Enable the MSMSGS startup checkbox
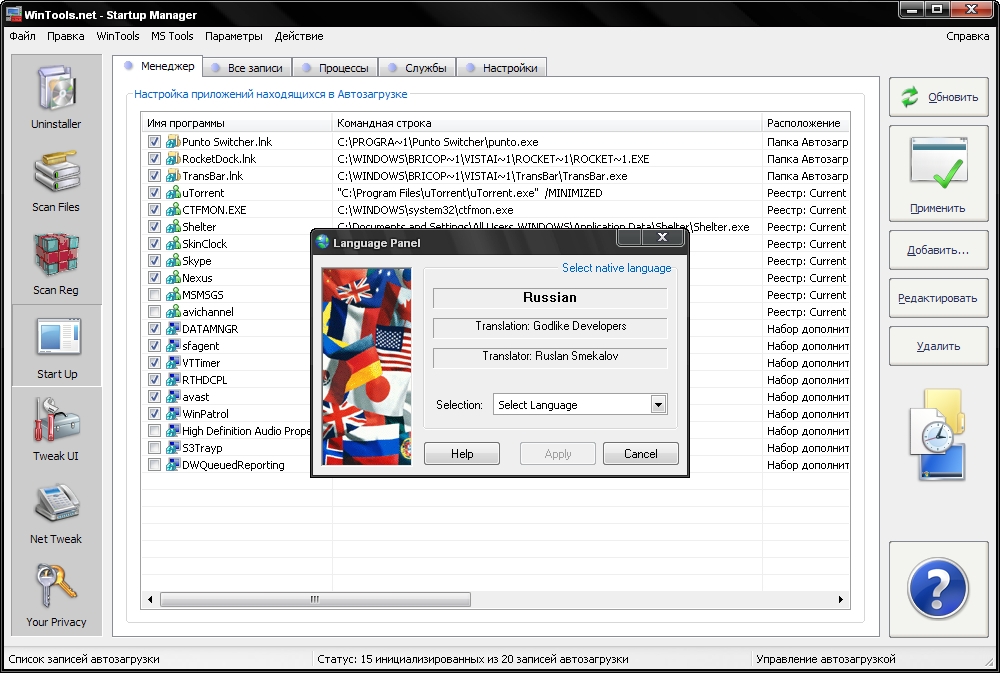The image size is (1000, 673). 154,295
